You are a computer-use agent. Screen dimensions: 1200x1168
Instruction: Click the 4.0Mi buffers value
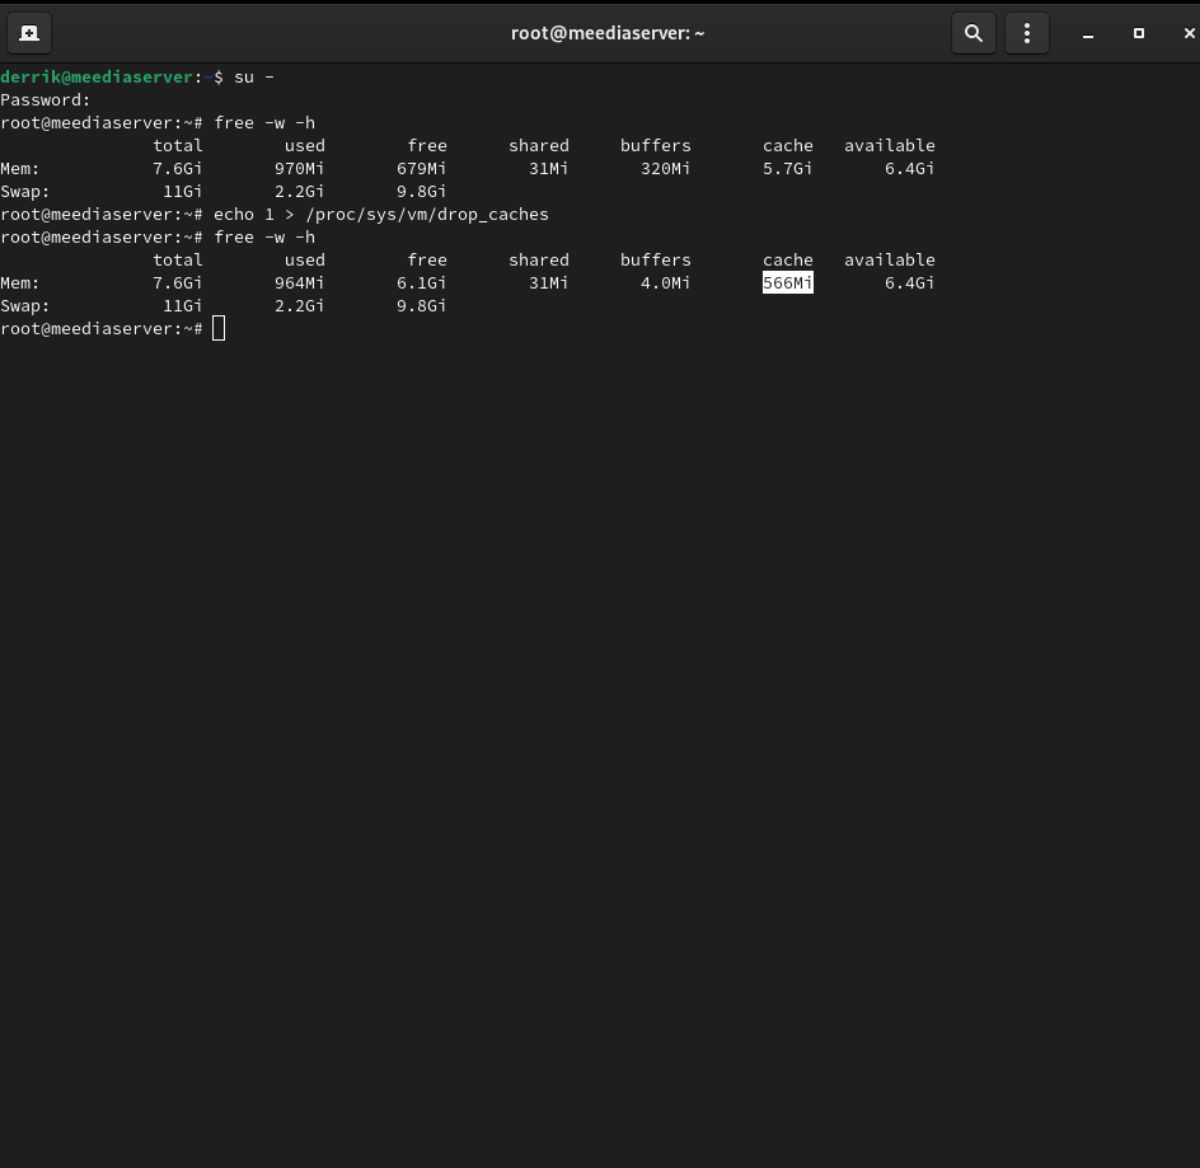[665, 283]
